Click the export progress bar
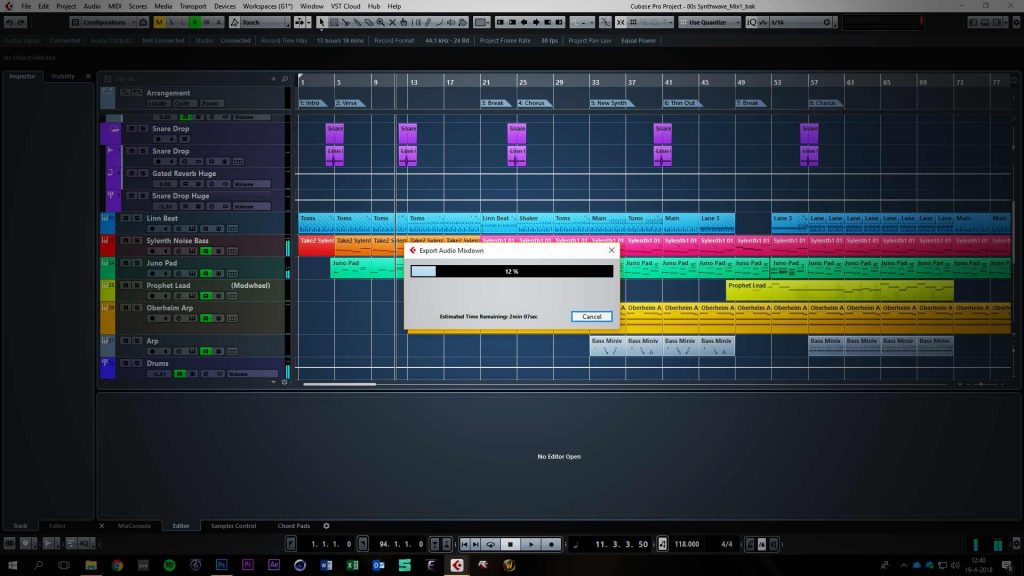 pyautogui.click(x=512, y=271)
